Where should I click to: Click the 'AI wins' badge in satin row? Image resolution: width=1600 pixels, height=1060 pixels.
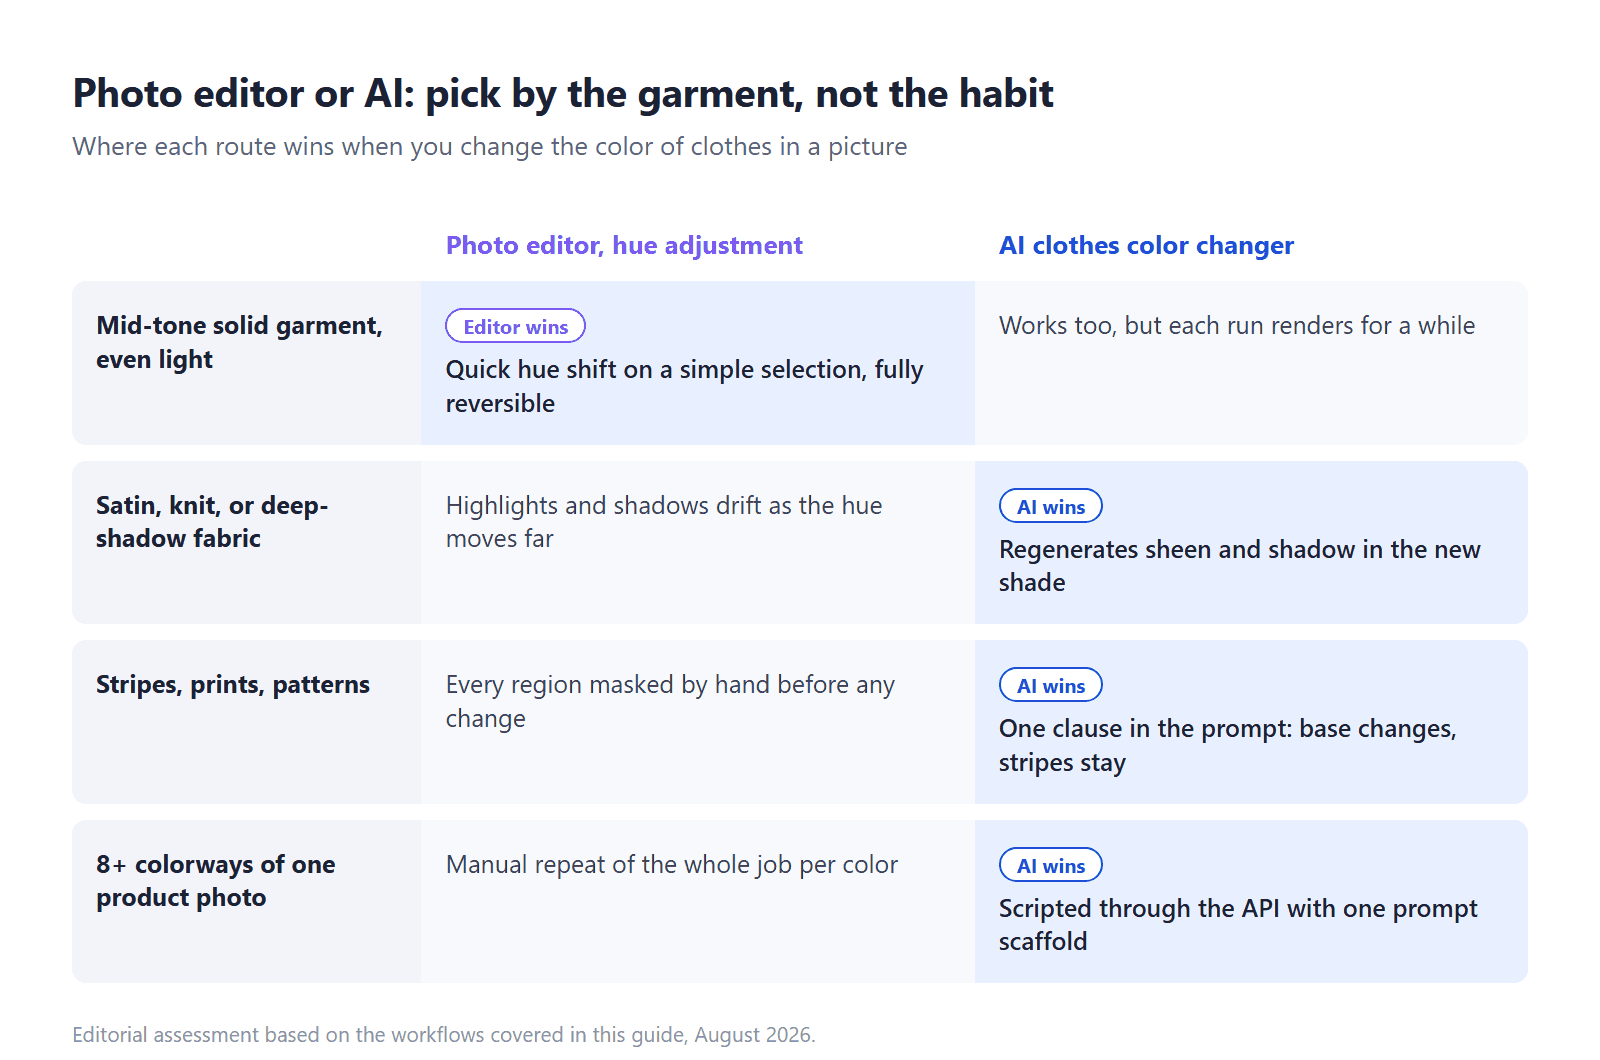click(x=1050, y=506)
